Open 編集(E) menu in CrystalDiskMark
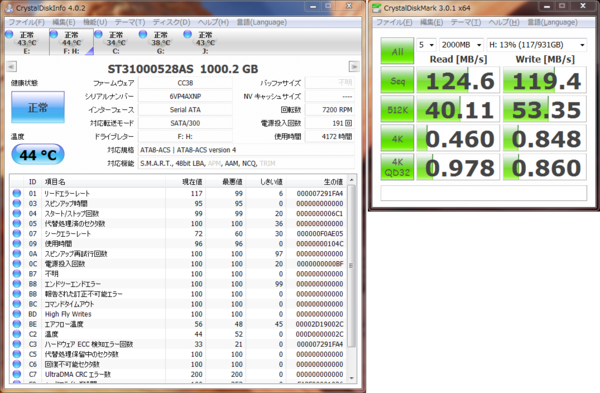The height and width of the screenshot is (393, 600). tap(431, 22)
